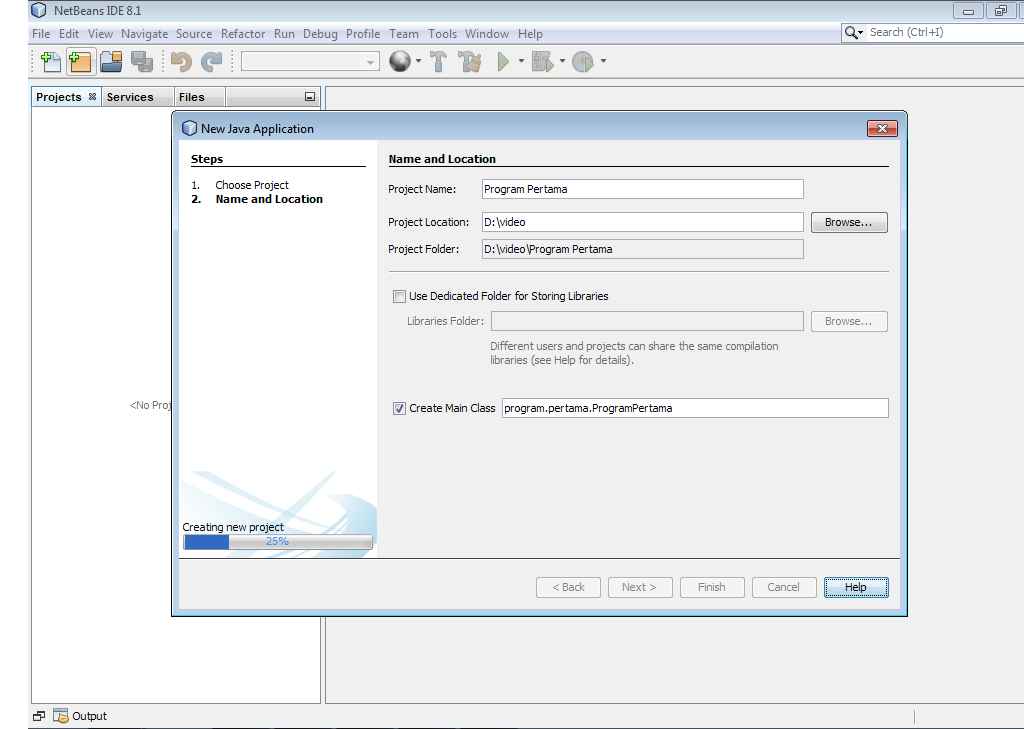The image size is (1024, 729).
Task: Click Browse next to Libraries Folder
Action: tap(848, 321)
